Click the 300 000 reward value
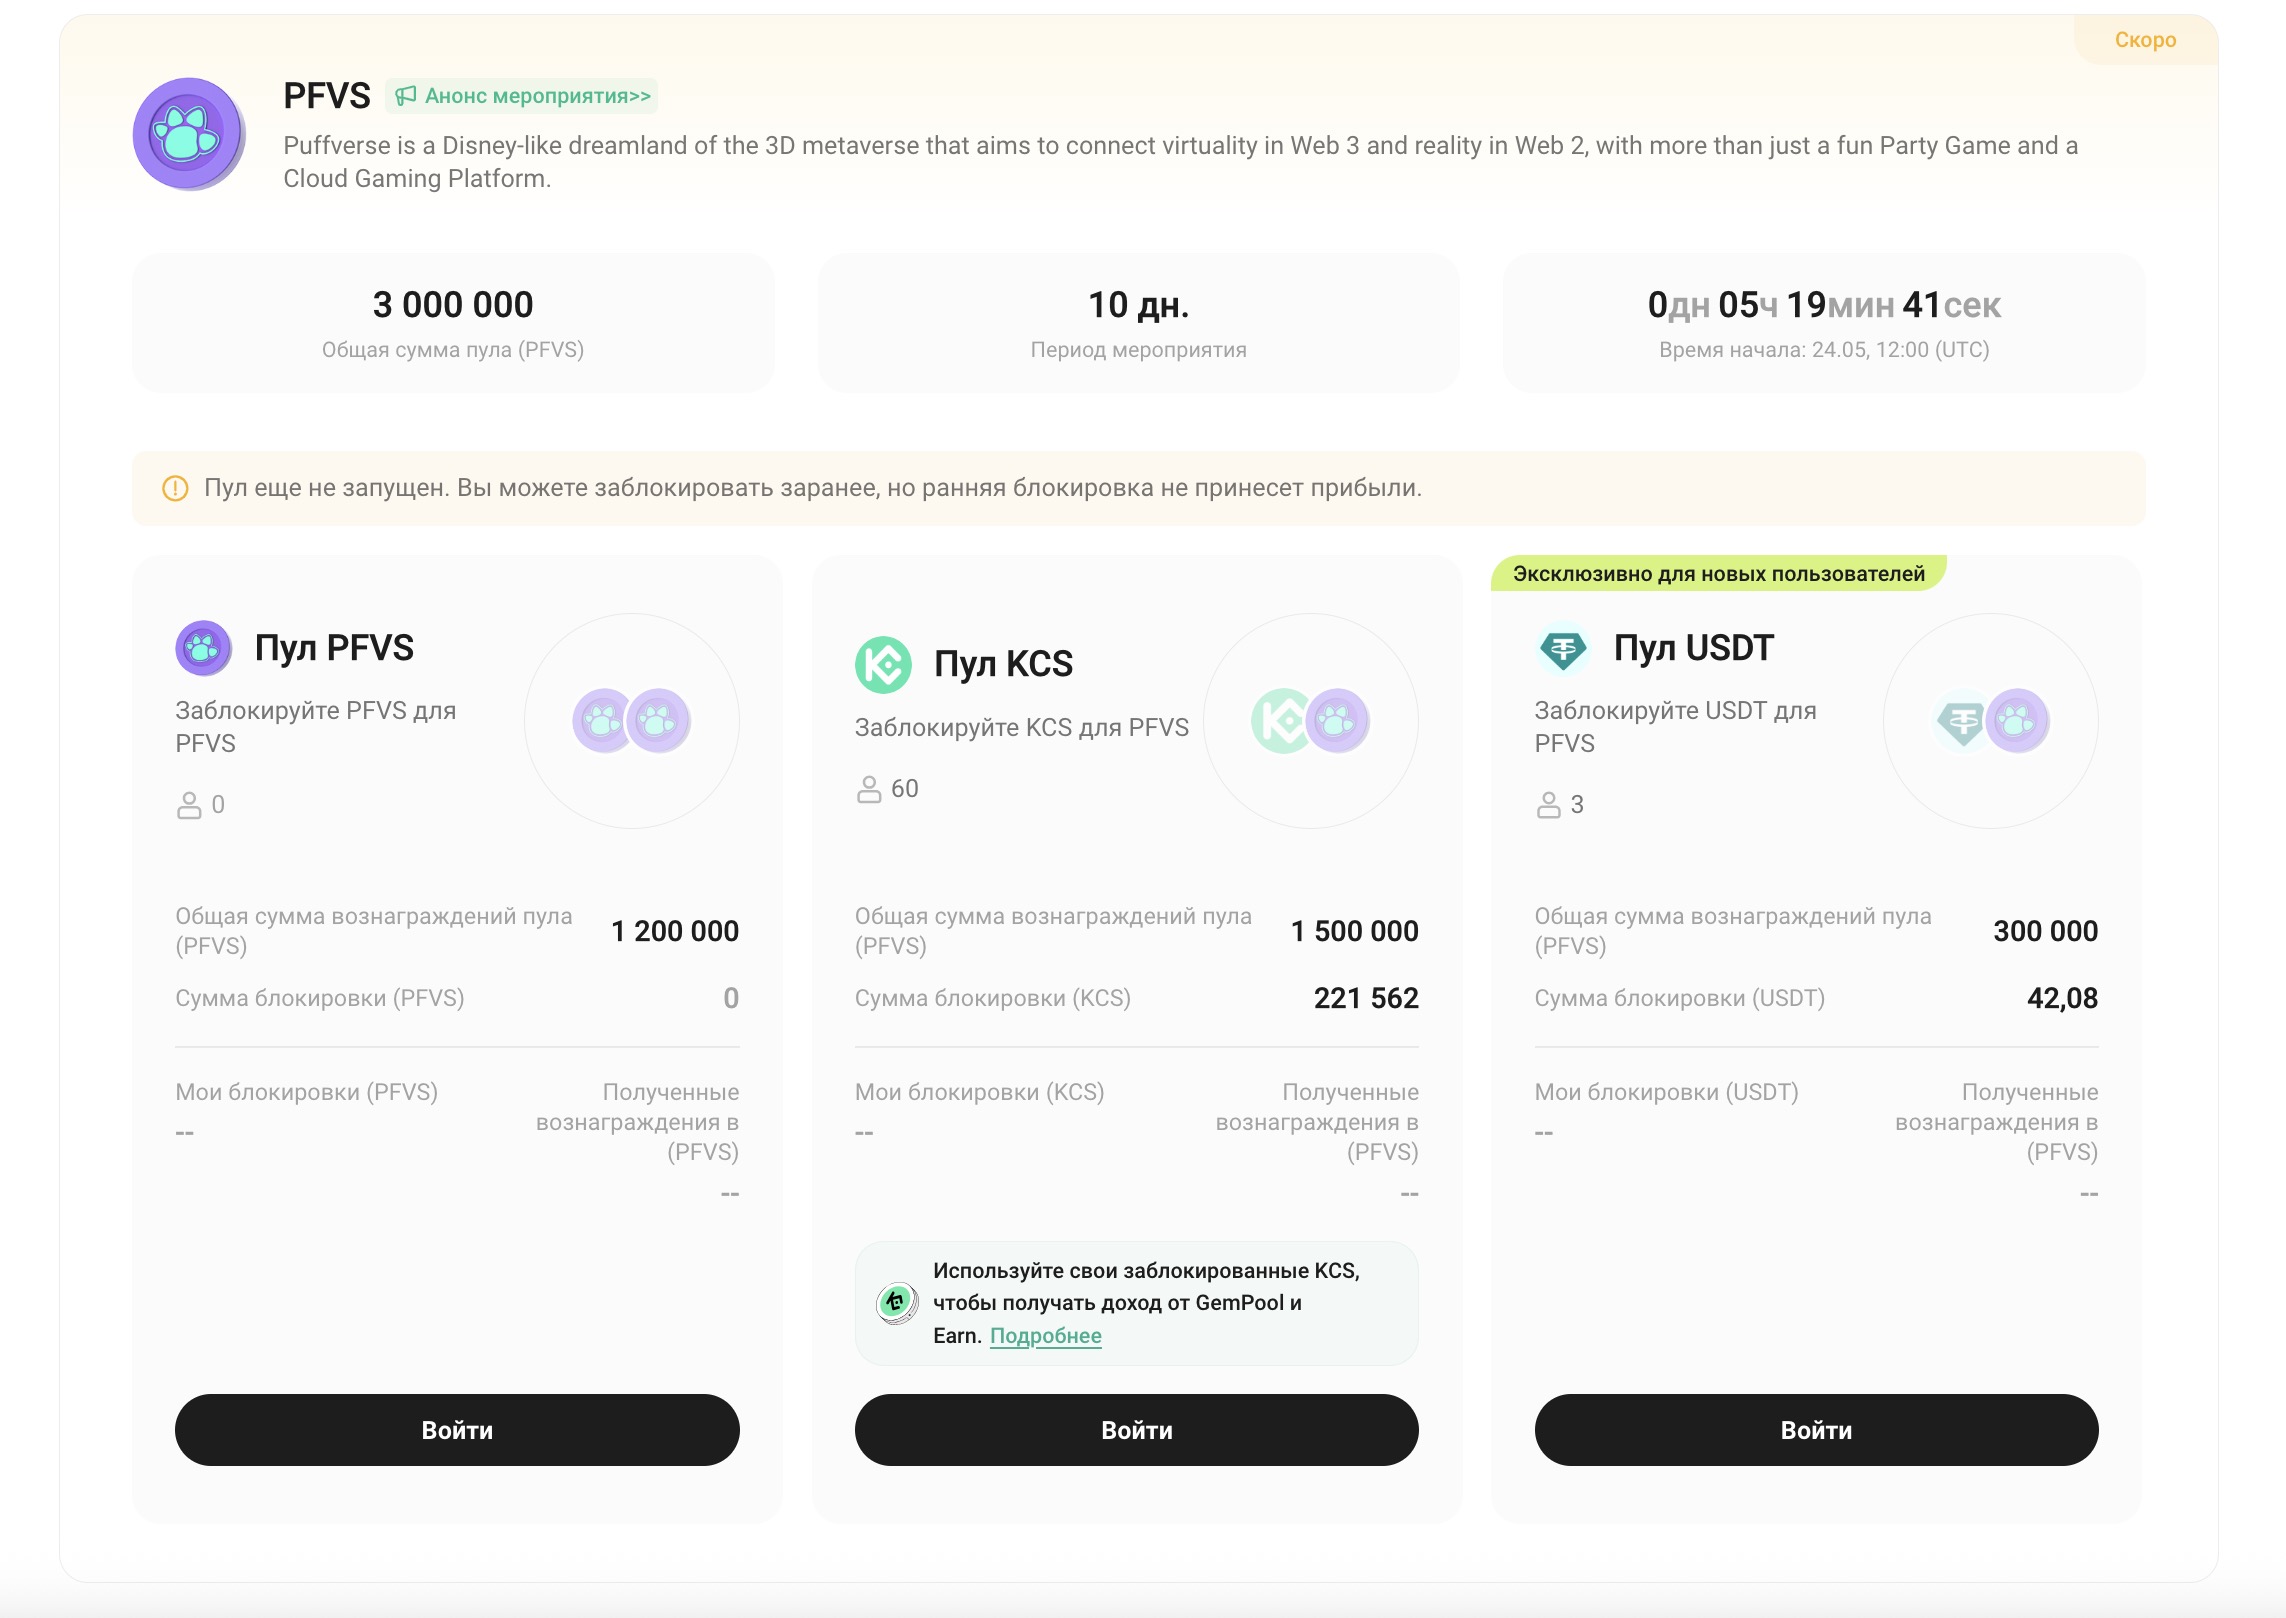This screenshot has width=2286, height=1618. click(x=2045, y=931)
